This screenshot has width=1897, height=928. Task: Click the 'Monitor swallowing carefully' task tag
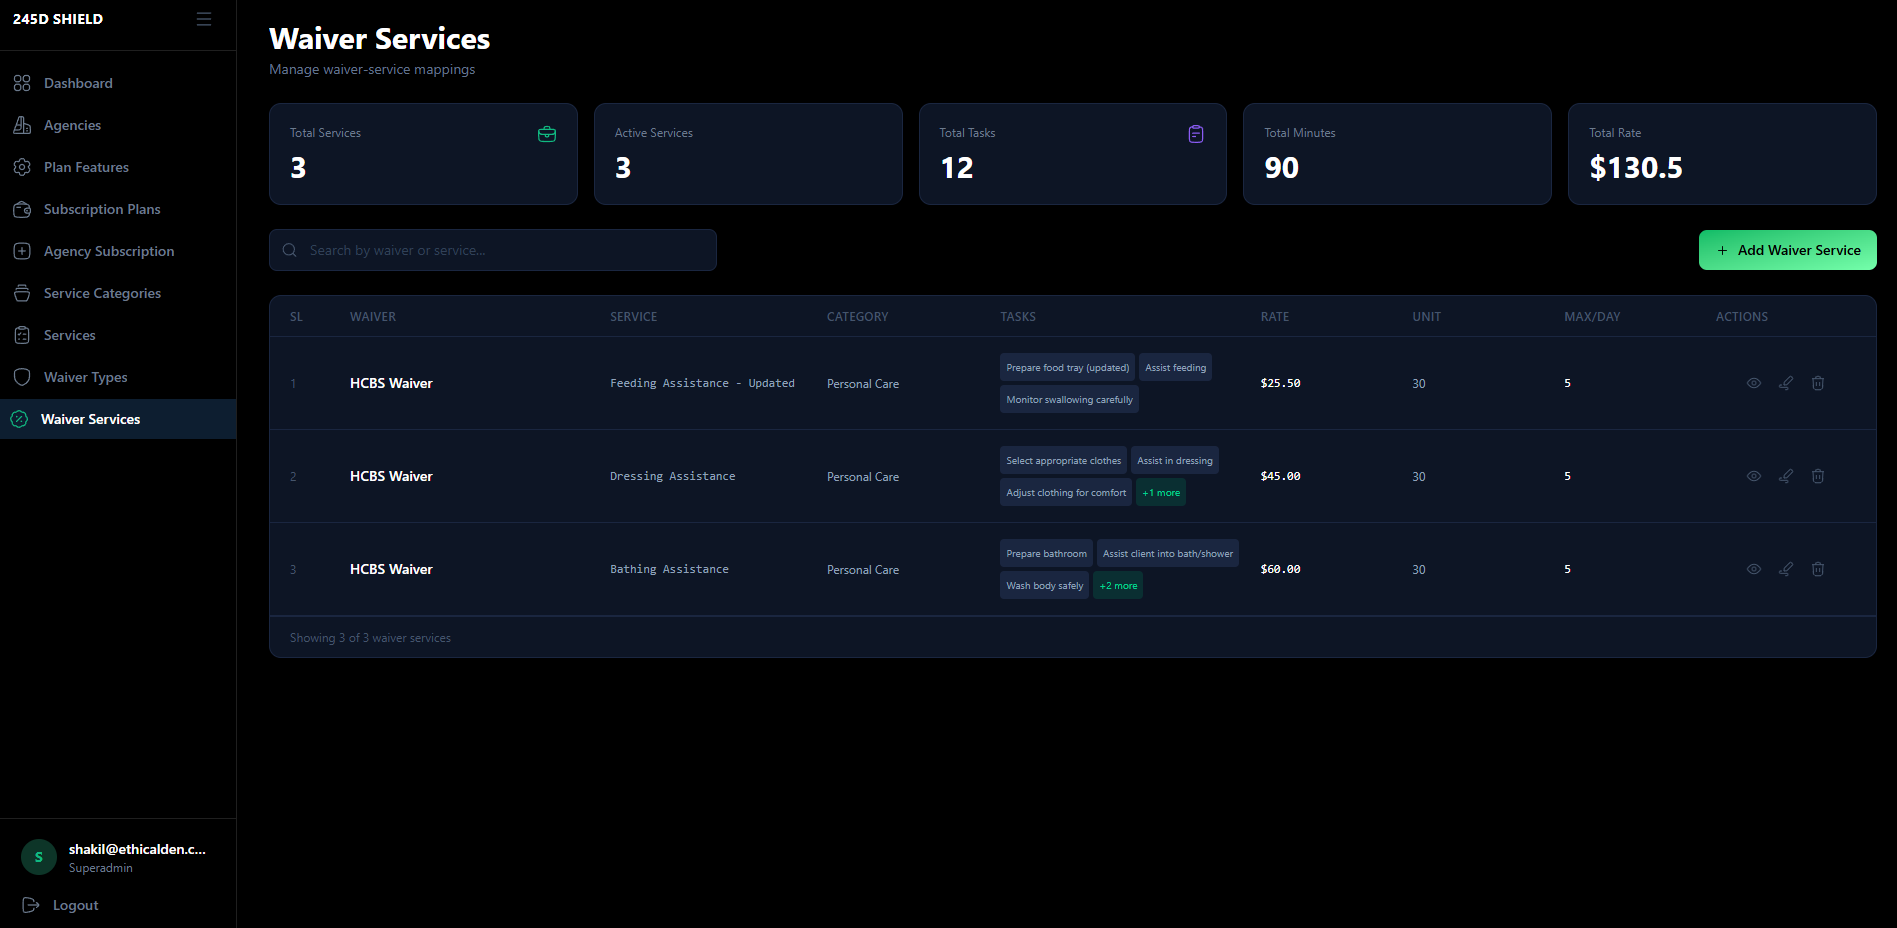pos(1069,399)
